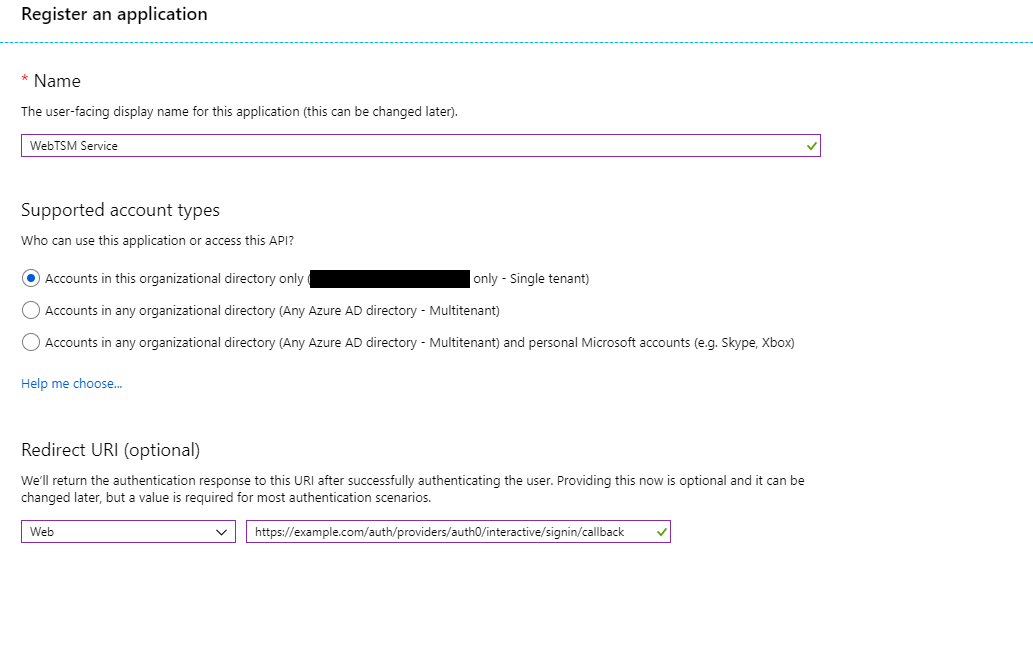Select the Any Azure AD directory Multitenant radio button
Image resolution: width=1033 pixels, height=663 pixels.
coord(31,310)
